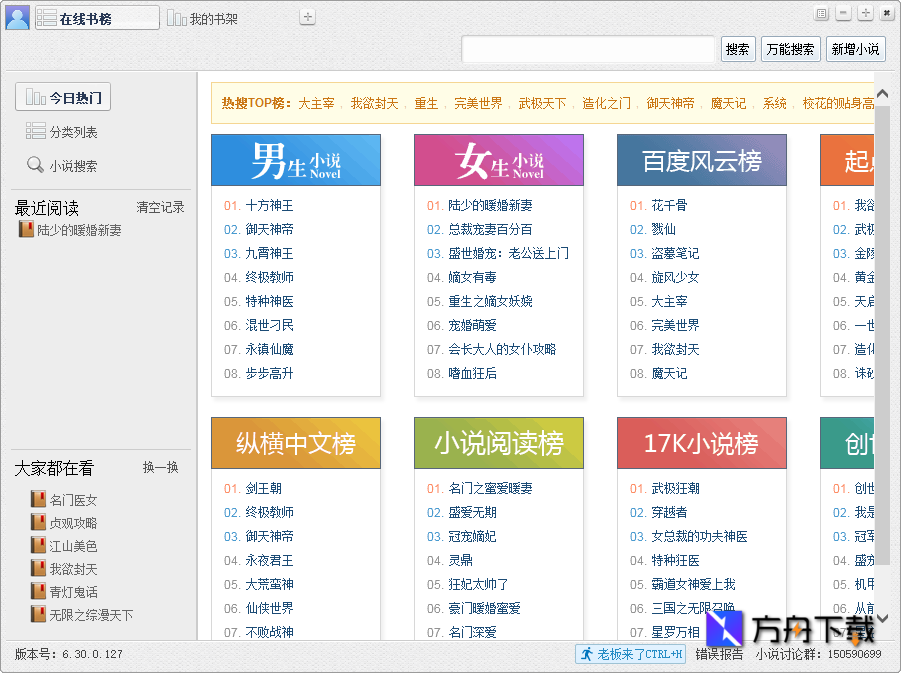Click the book icon beside 陆少的暖婚新妻

pos(25,228)
